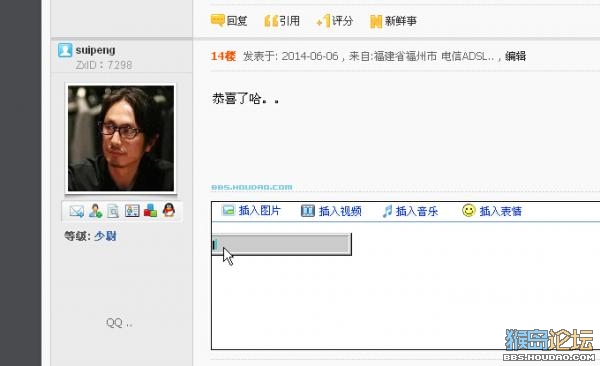600x366 pixels.
Task: Click suipeng's avatar photo
Action: pos(121,138)
